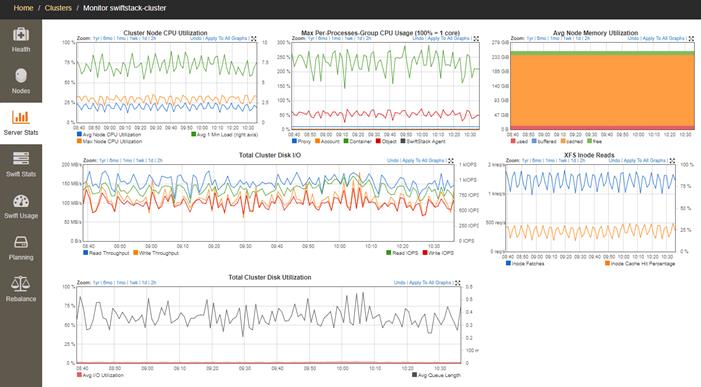Click Undo on XFS Inode Reads graph
The height and width of the screenshot is (387, 701).
pos(614,160)
